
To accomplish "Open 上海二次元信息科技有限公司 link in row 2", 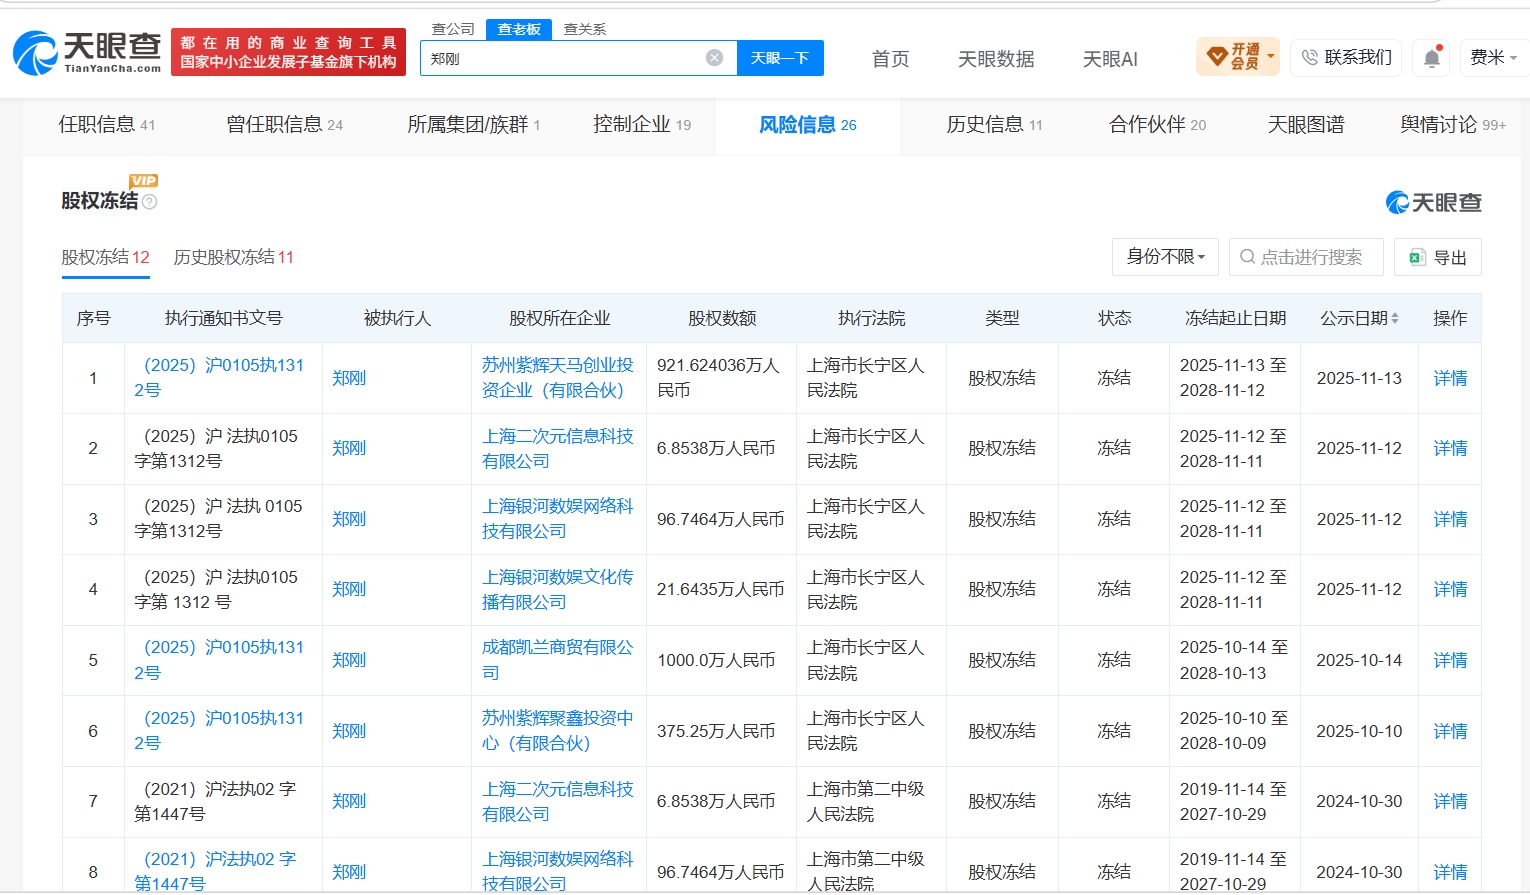I will coord(558,449).
